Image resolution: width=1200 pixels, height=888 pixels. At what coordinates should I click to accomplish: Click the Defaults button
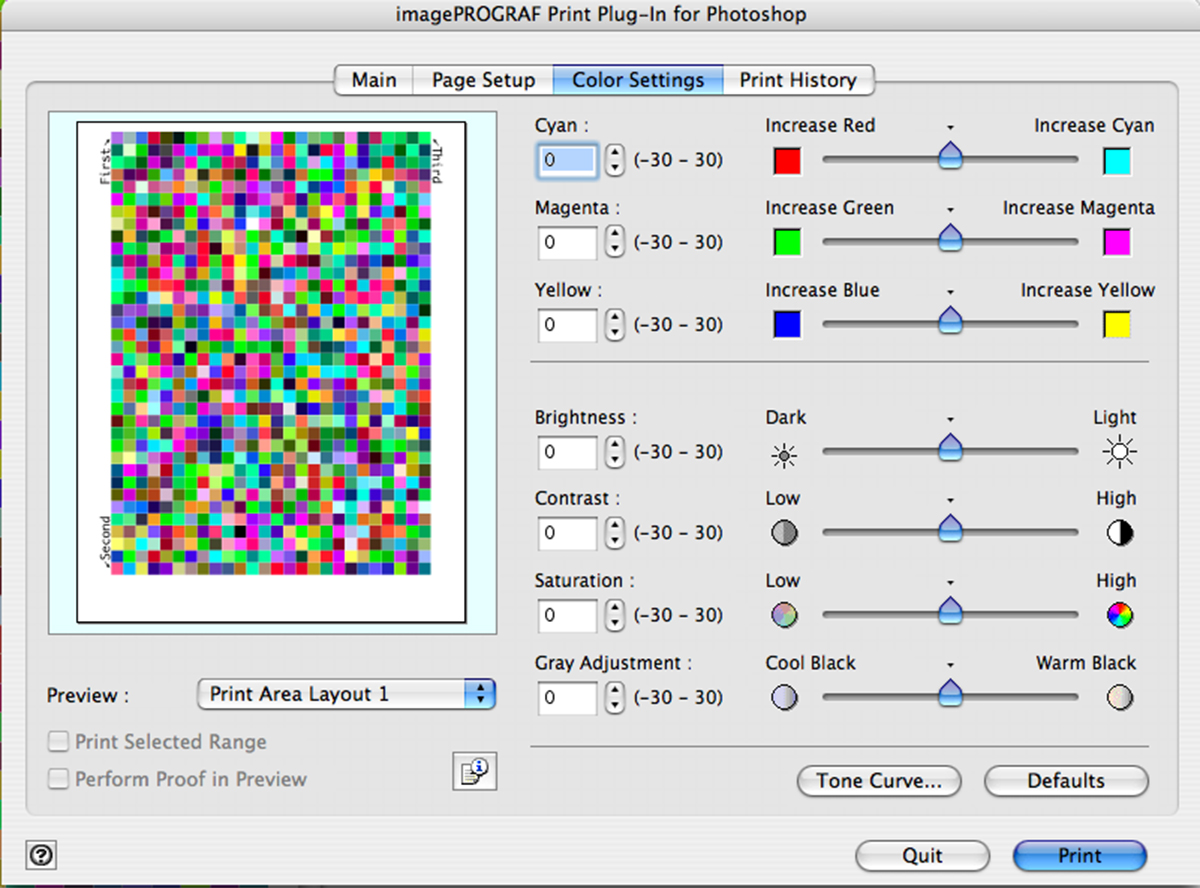coord(1066,781)
